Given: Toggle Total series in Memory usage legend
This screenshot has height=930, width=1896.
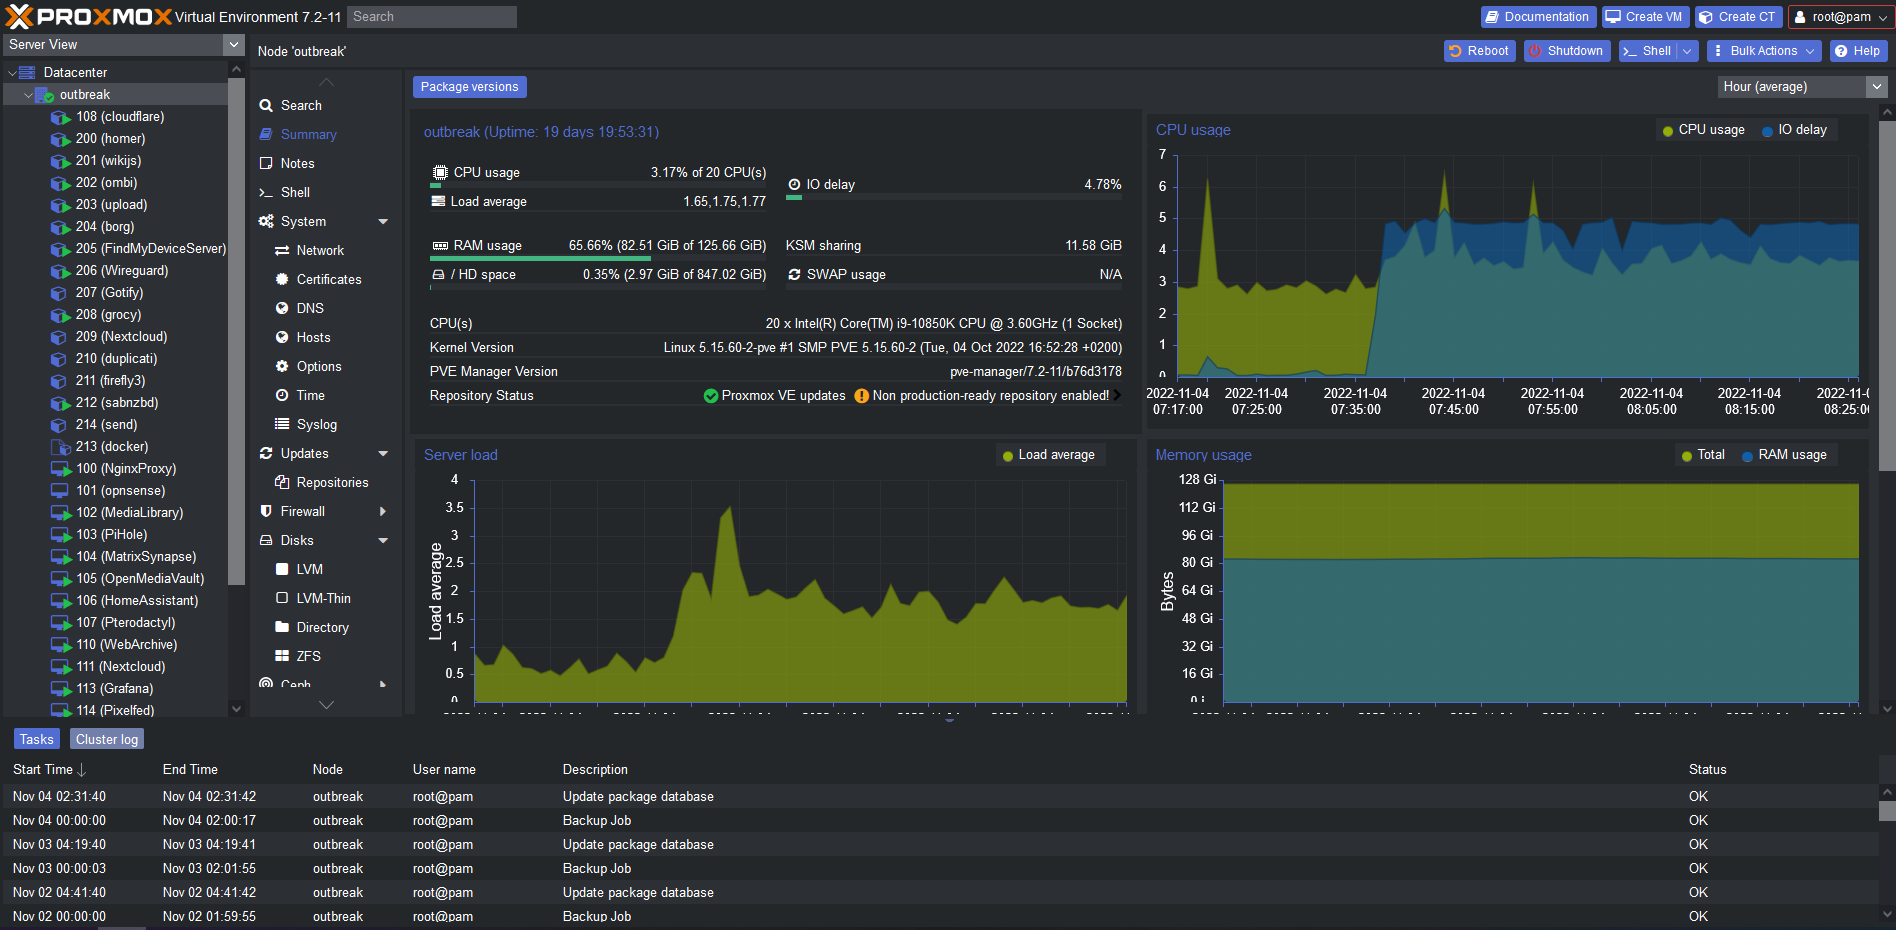Looking at the screenshot, I should tap(1703, 455).
